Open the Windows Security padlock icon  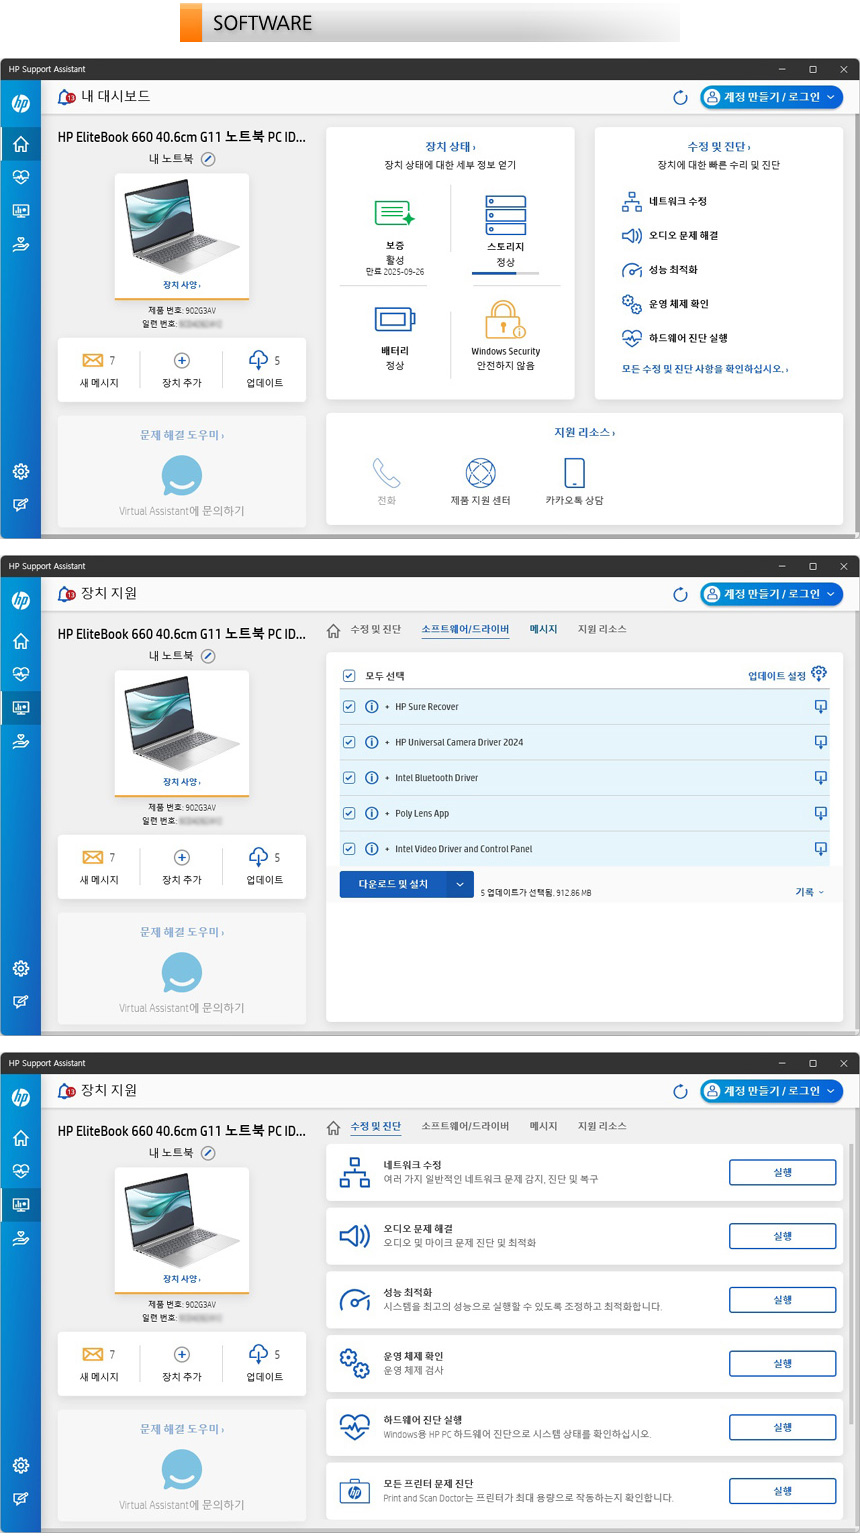point(505,320)
